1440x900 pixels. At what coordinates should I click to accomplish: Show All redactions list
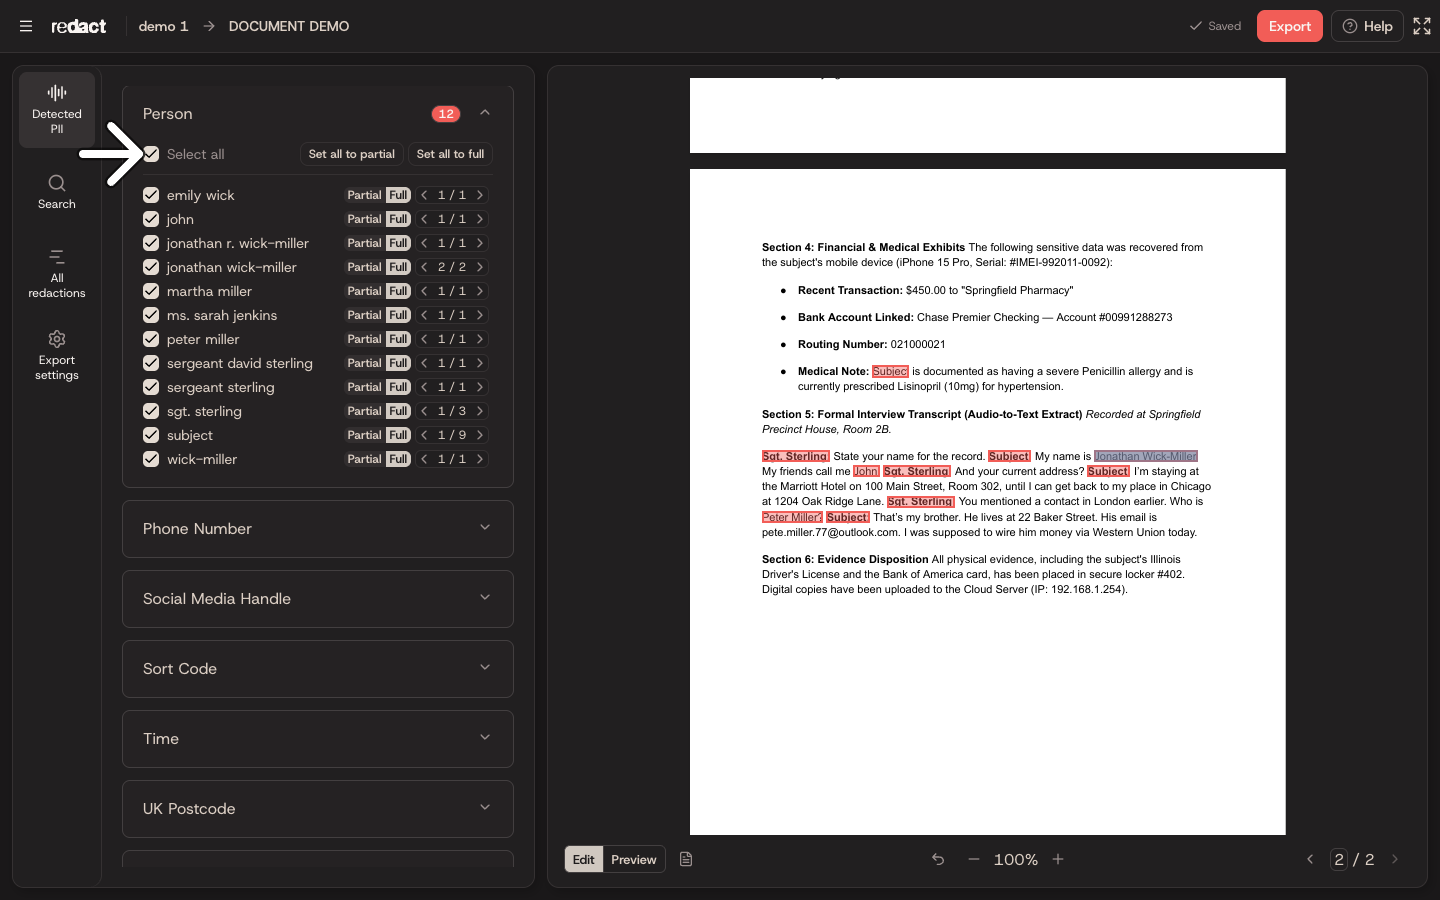tap(57, 273)
